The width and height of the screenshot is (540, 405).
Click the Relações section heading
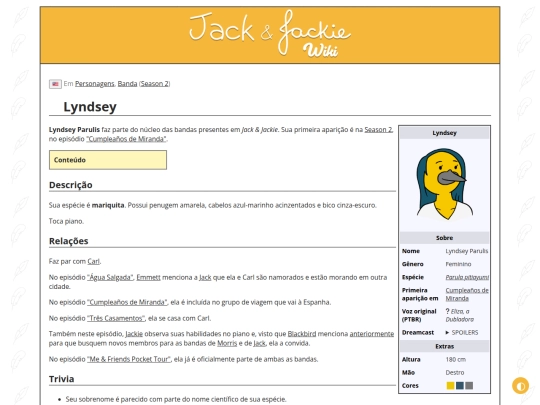[69, 241]
